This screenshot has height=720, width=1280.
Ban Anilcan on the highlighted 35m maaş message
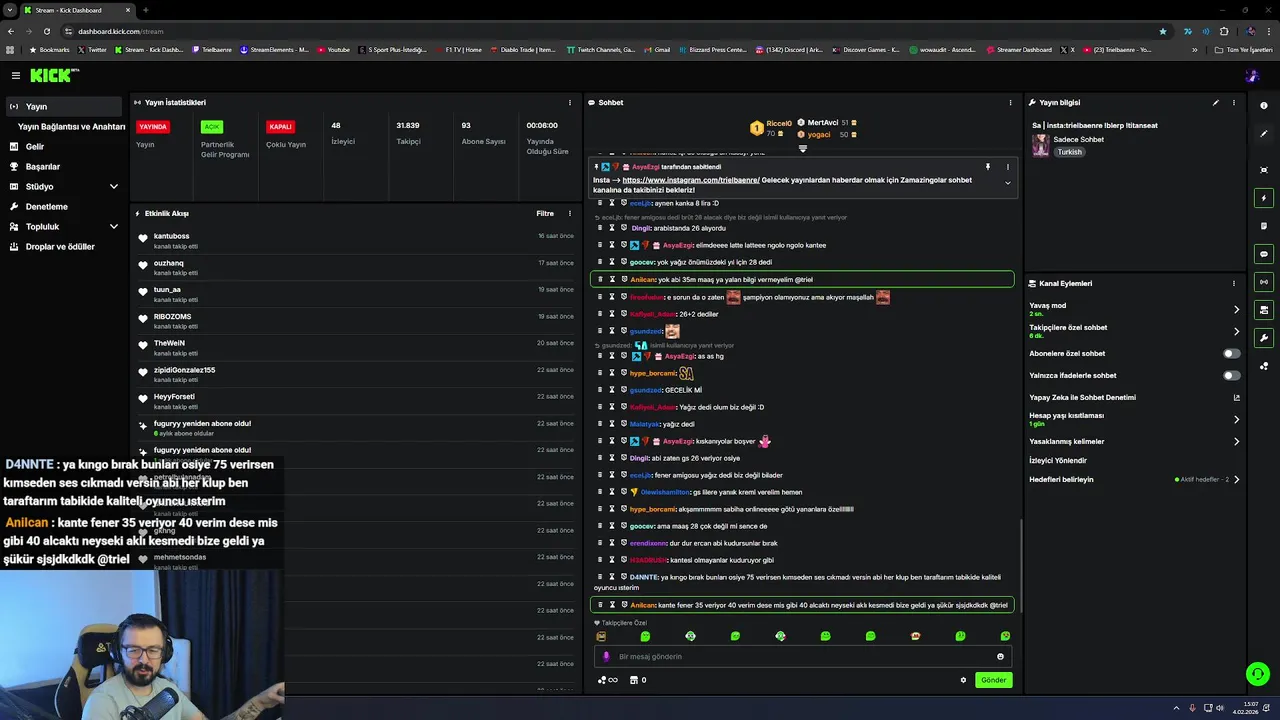[624, 280]
